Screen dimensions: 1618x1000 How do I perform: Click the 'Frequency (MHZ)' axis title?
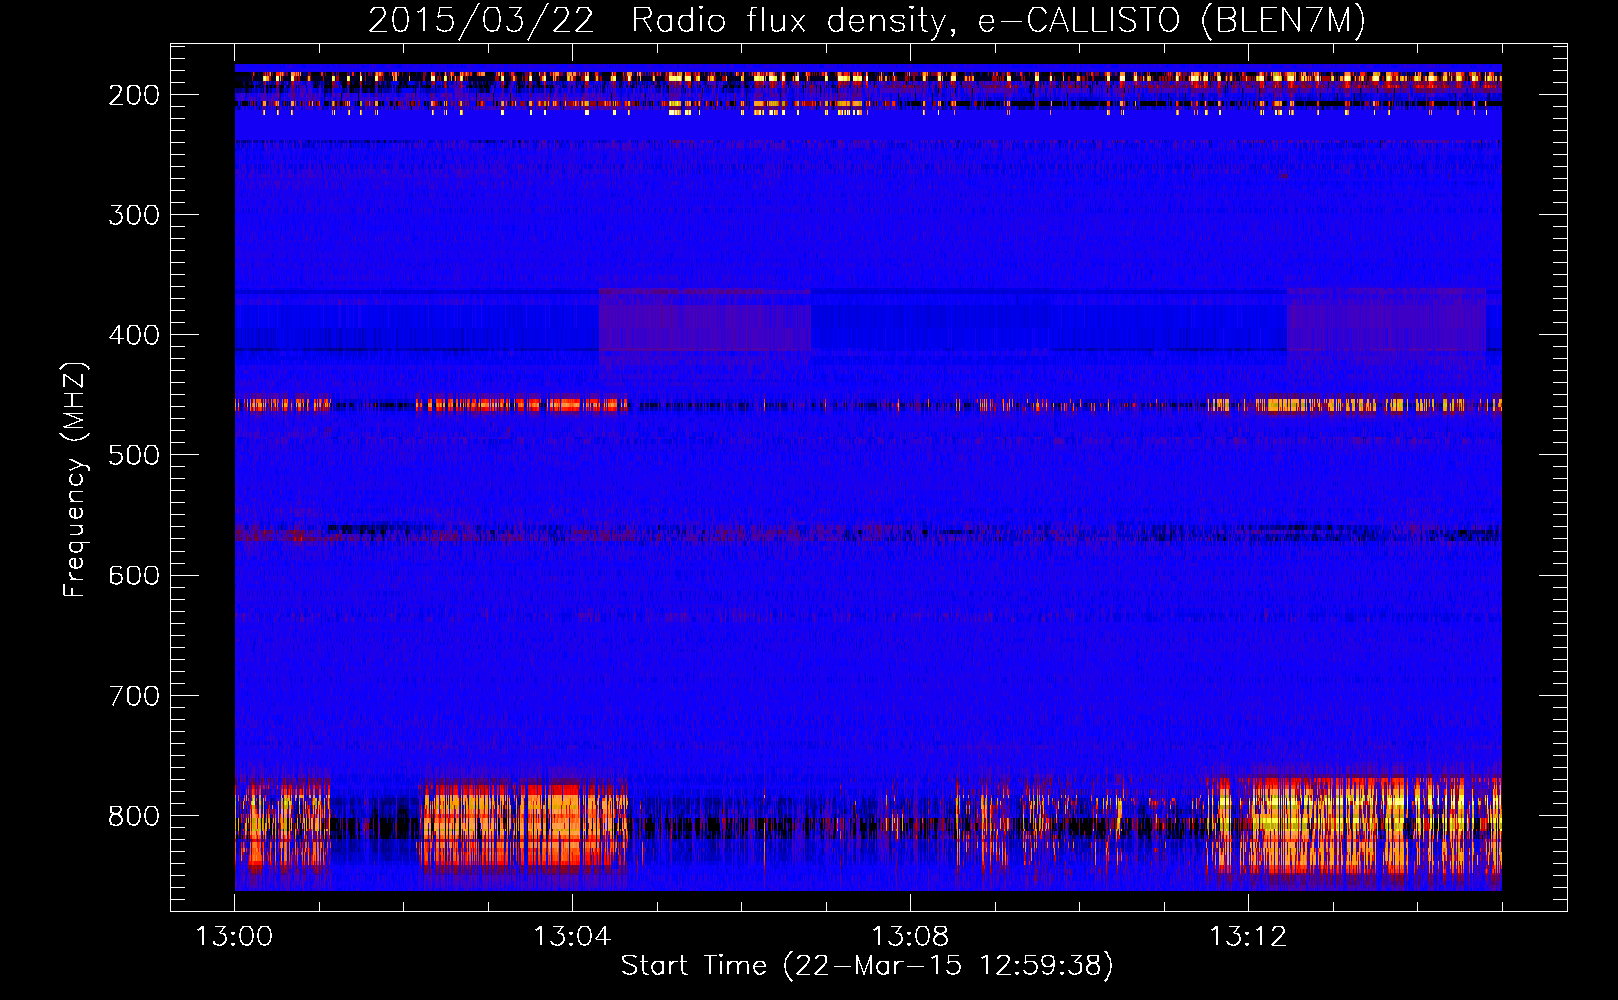click(x=76, y=479)
